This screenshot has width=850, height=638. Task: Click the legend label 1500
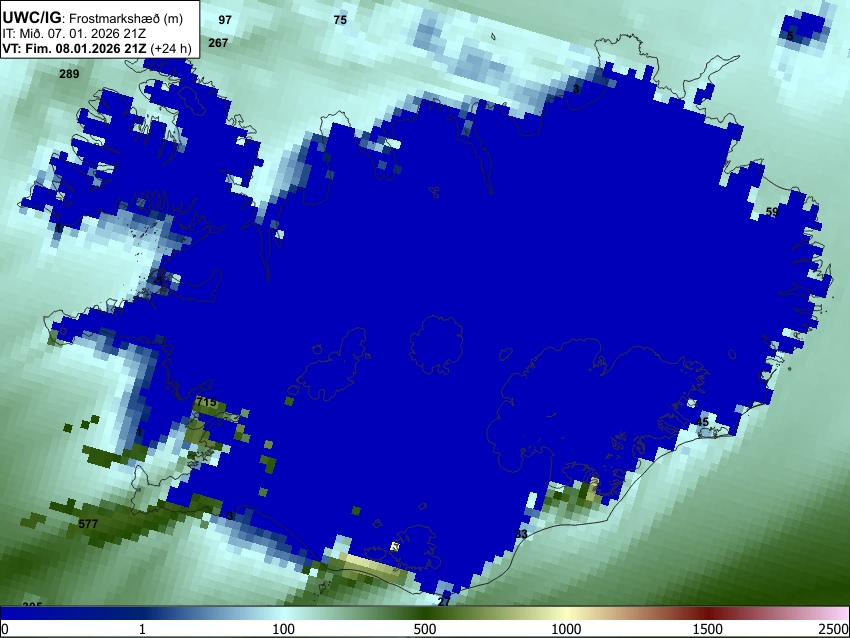(x=707, y=629)
